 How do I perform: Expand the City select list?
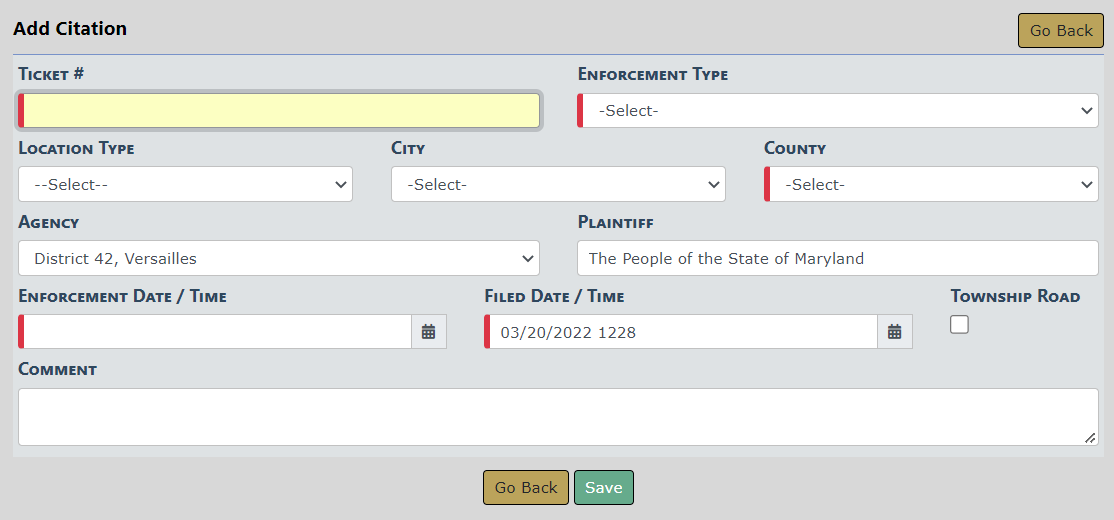[558, 185]
